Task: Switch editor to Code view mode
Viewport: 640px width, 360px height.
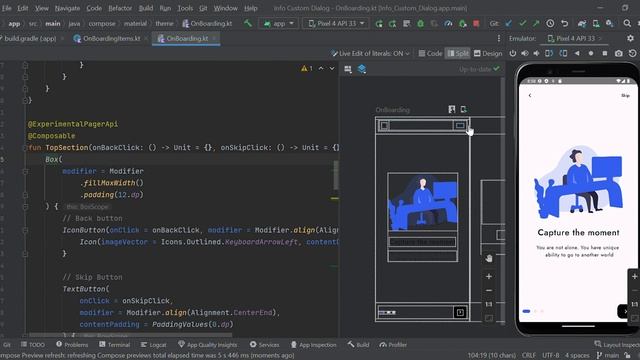Action: coord(430,53)
